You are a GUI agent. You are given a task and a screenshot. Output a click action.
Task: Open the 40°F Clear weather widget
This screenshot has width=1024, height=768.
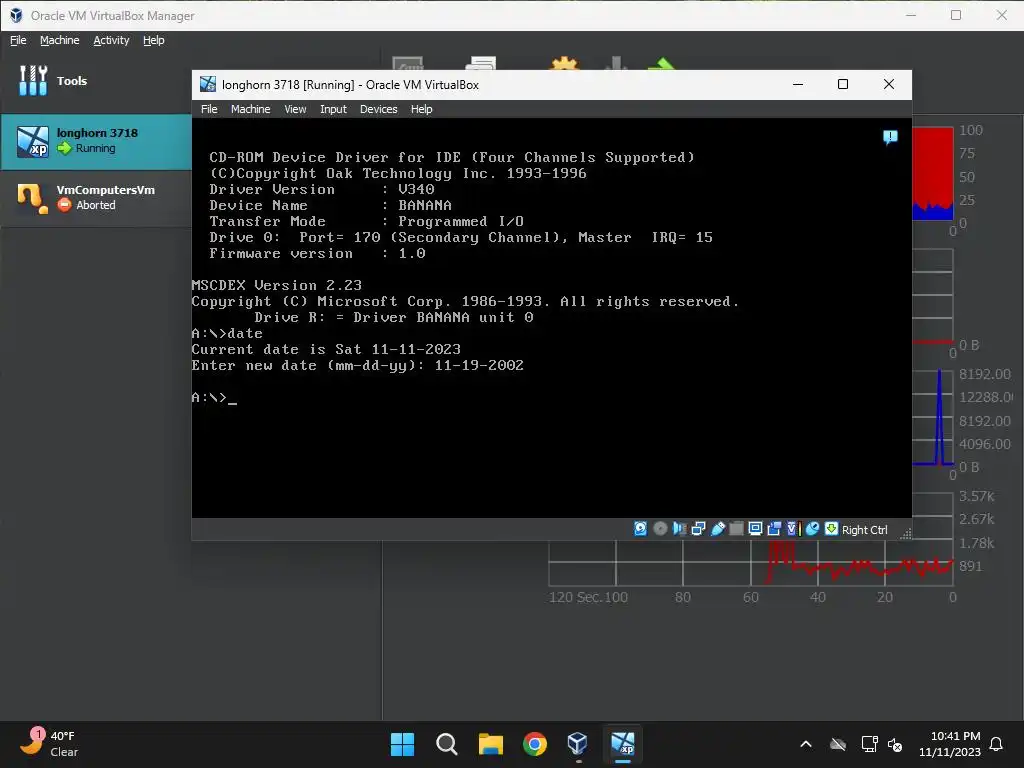click(x=51, y=743)
